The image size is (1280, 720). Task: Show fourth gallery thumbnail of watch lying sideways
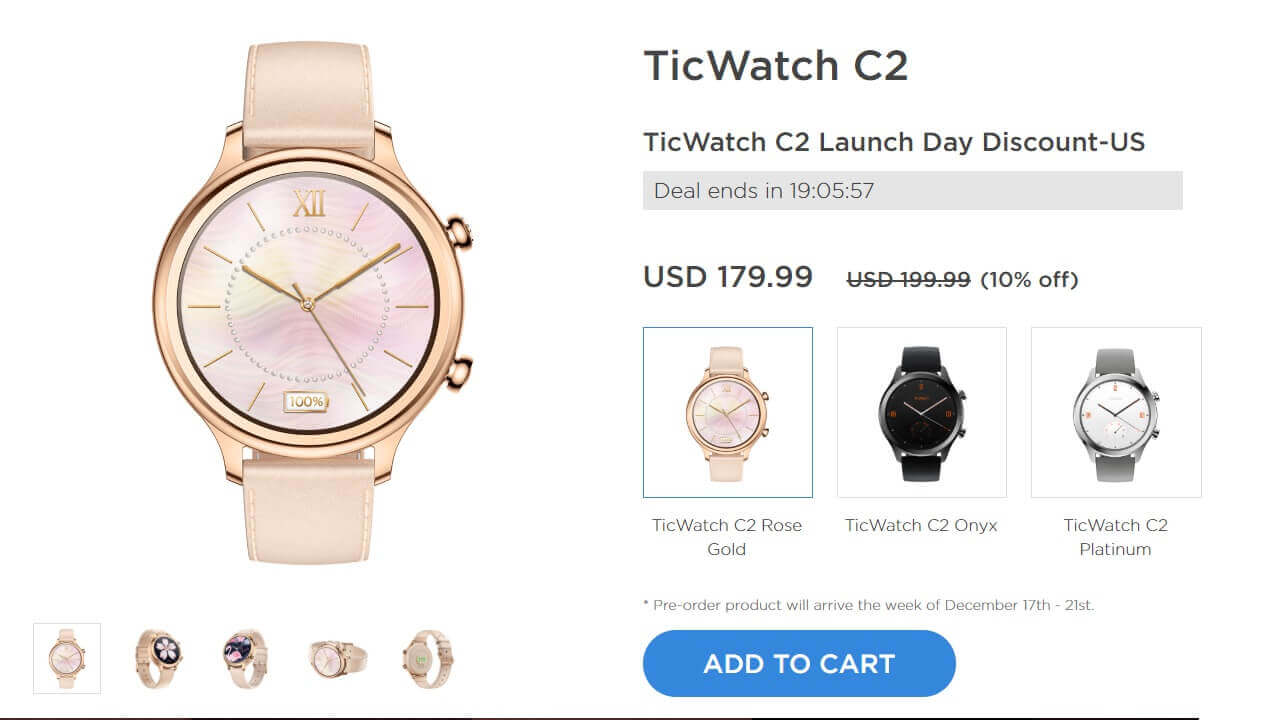[336, 658]
